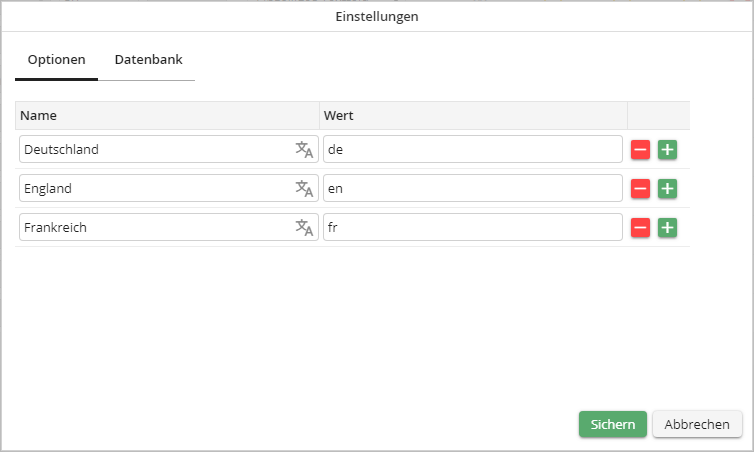
Task: Add a row after Deutschland with green plus
Action: tap(667, 150)
